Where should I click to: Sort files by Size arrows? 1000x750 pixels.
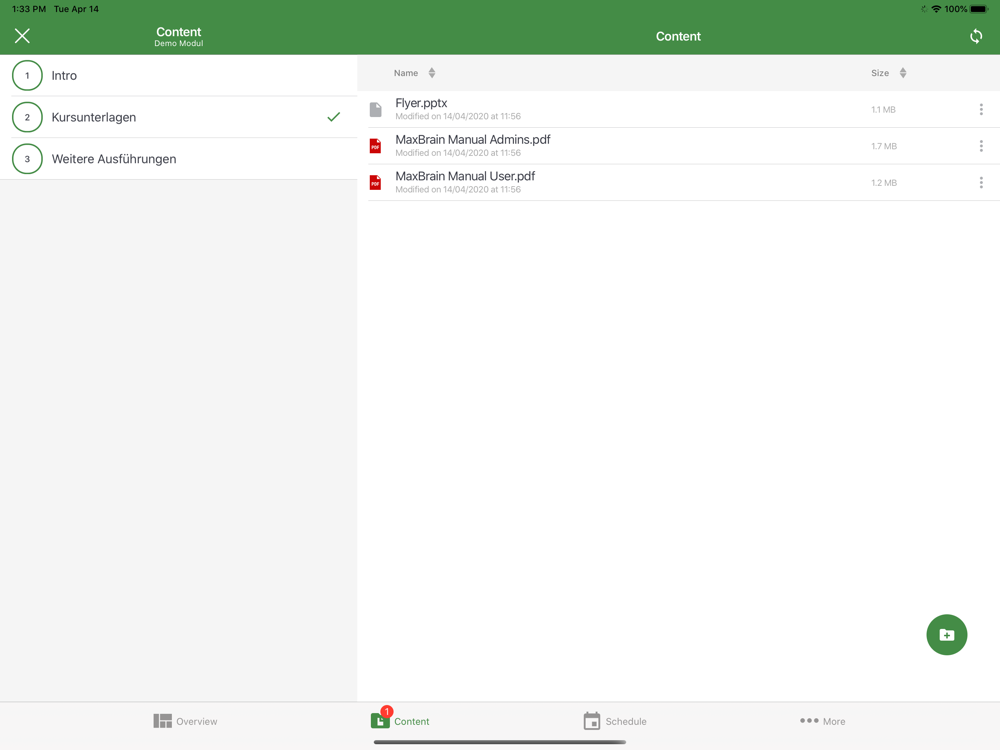(903, 73)
